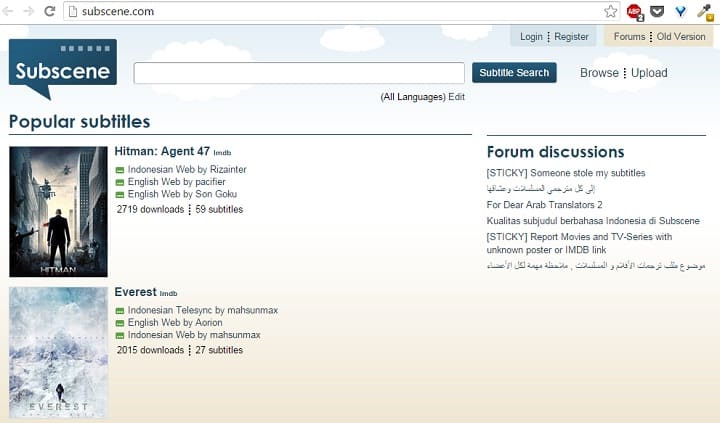The height and width of the screenshot is (423, 720).
Task: Click the Popular subtitles heading
Action: (79, 122)
